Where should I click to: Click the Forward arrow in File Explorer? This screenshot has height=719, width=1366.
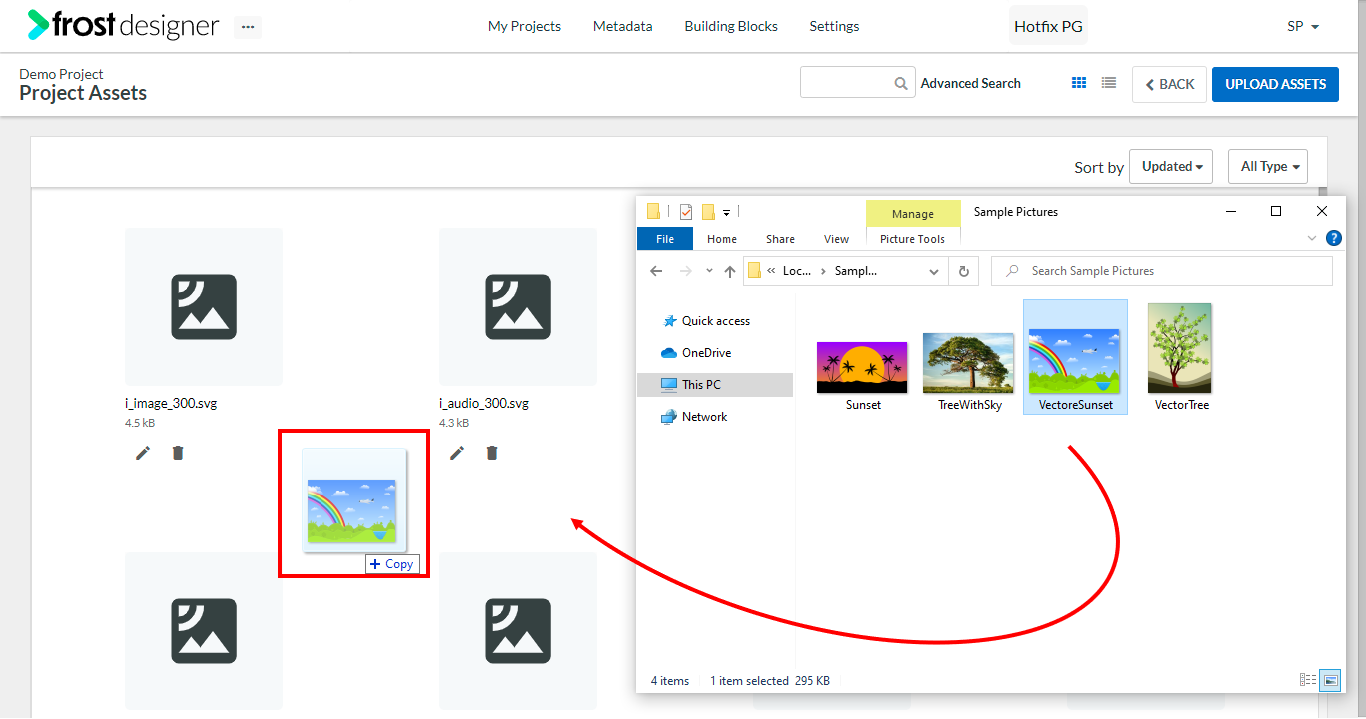[686, 271]
